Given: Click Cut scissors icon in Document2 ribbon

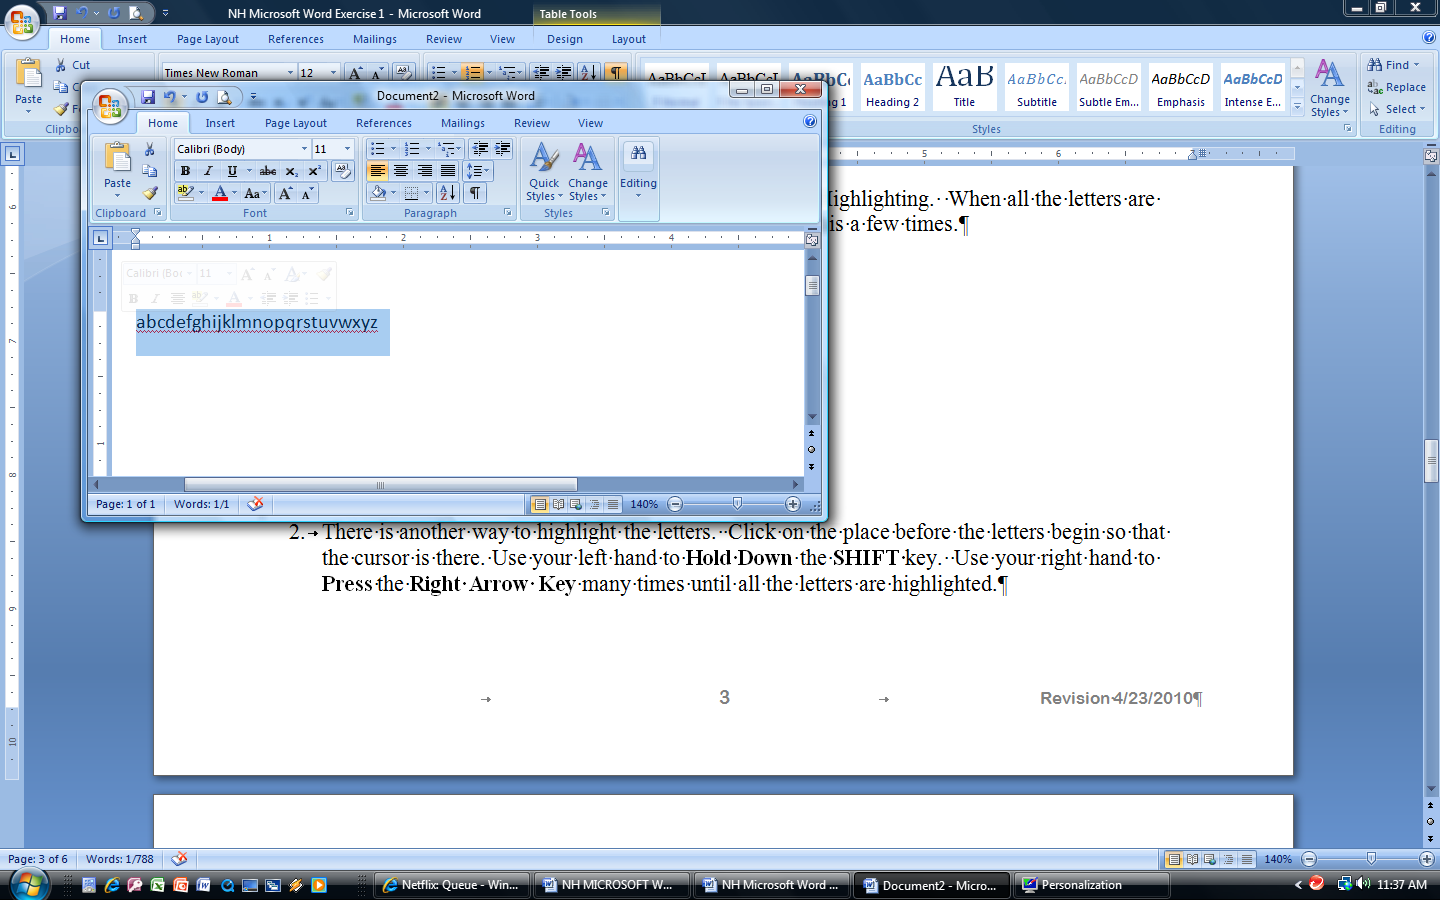Looking at the screenshot, I should (x=150, y=149).
